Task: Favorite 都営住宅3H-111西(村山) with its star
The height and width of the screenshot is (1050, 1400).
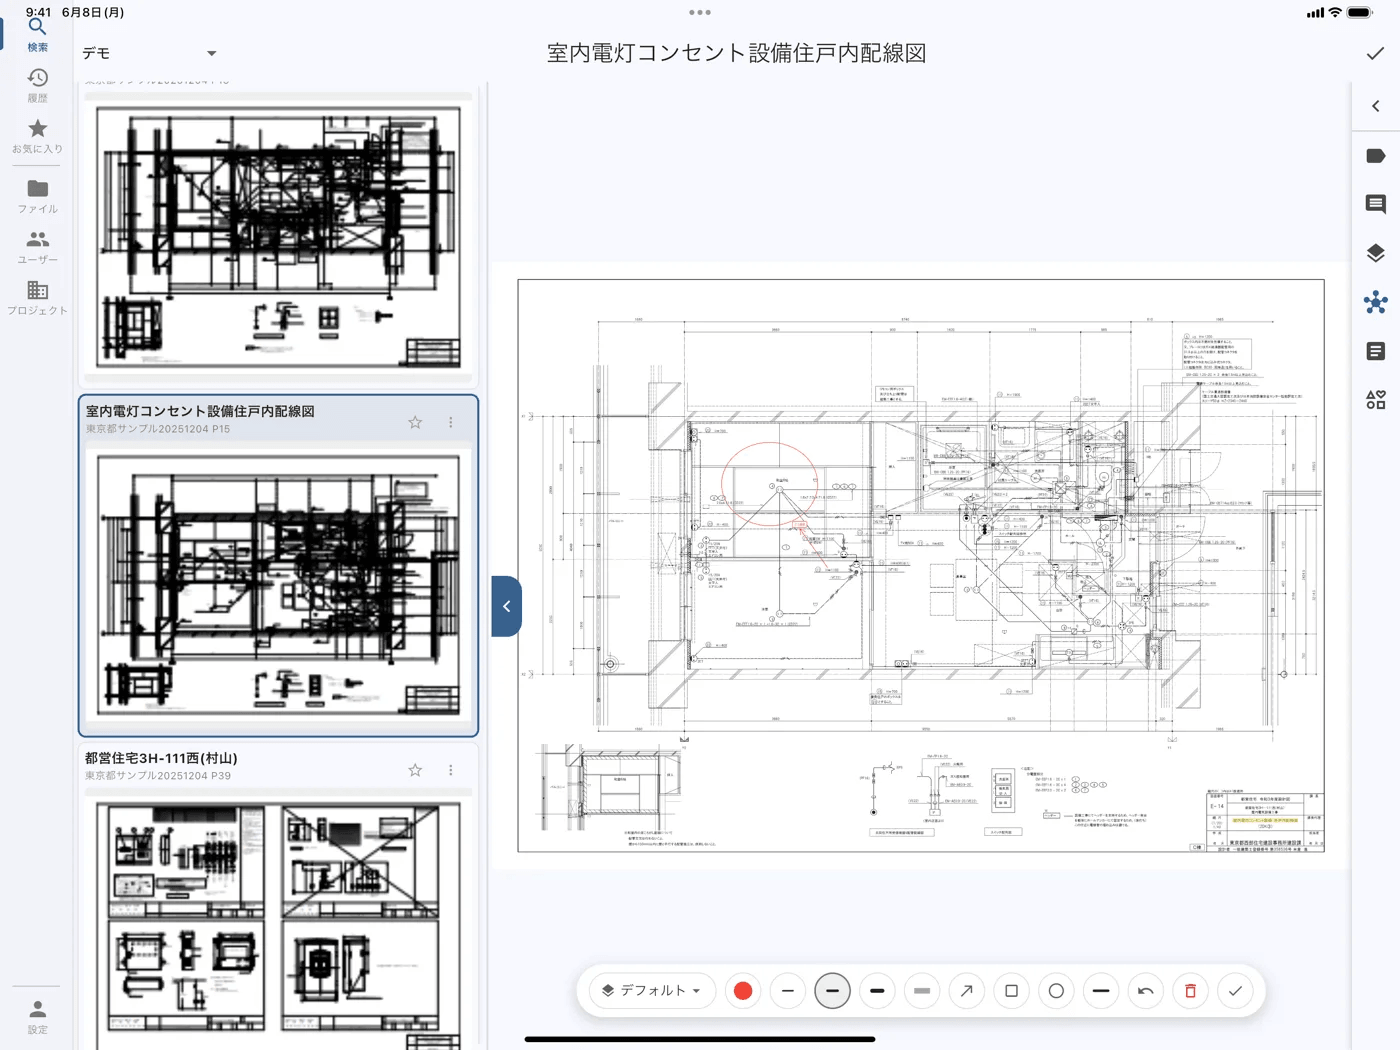Action: click(x=415, y=769)
